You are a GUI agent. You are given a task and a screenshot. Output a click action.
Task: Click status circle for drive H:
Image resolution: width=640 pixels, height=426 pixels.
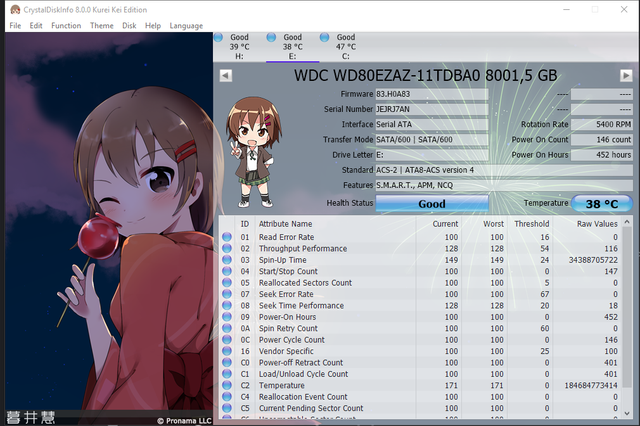[x=218, y=38]
